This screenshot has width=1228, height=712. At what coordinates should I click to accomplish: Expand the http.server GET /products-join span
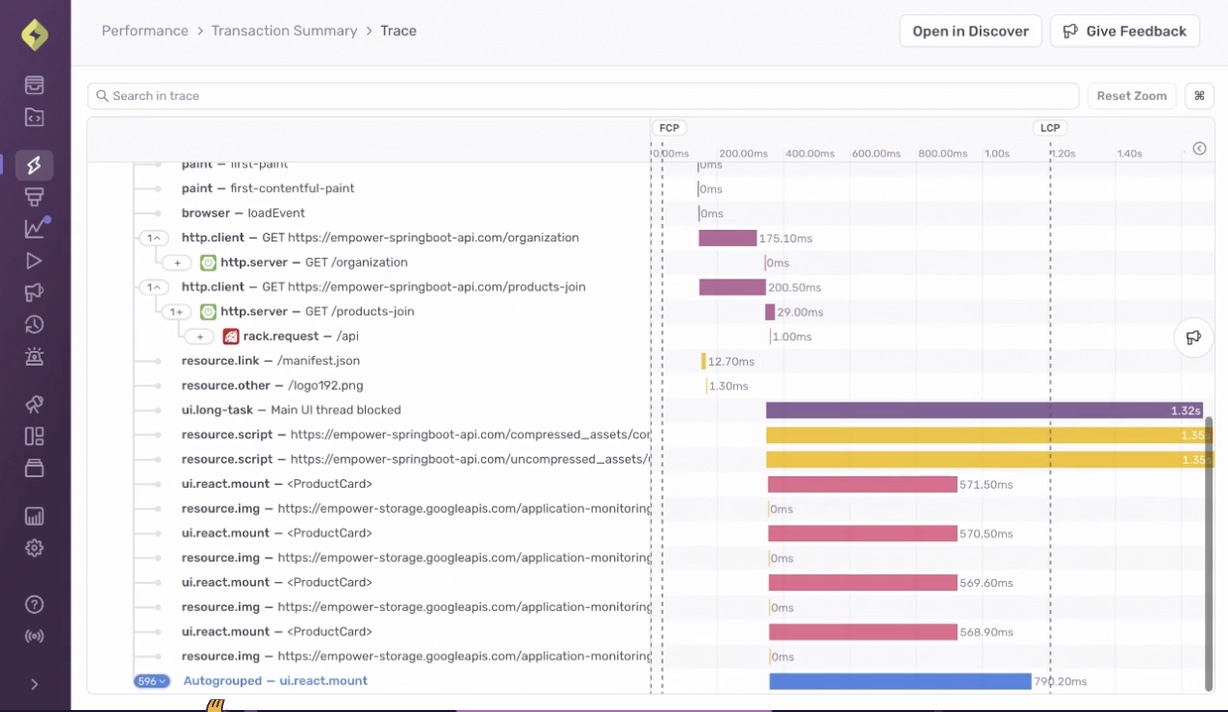(x=176, y=312)
